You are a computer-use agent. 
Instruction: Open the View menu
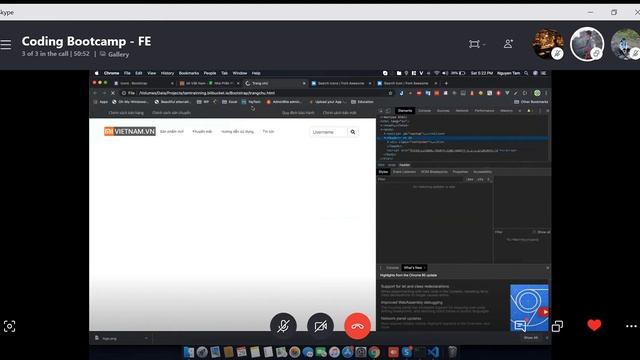click(x=151, y=73)
